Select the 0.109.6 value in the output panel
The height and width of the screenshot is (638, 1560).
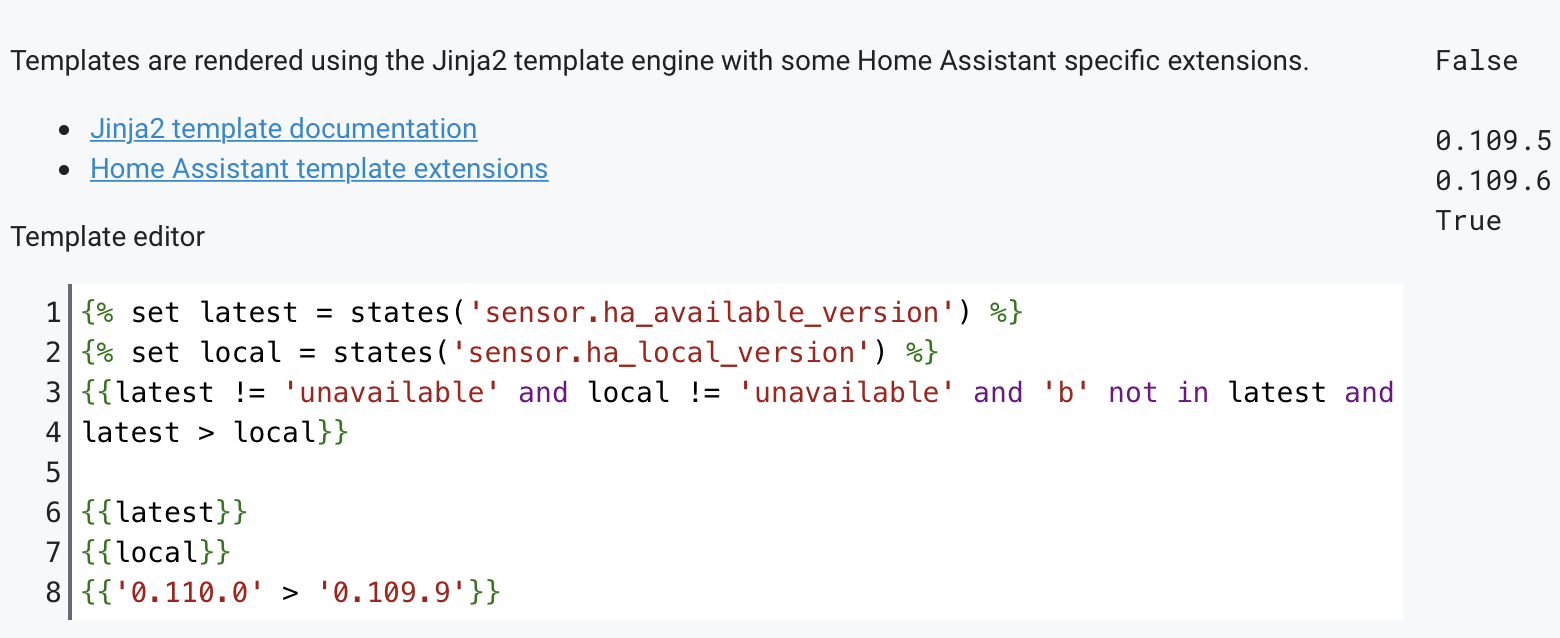1493,181
